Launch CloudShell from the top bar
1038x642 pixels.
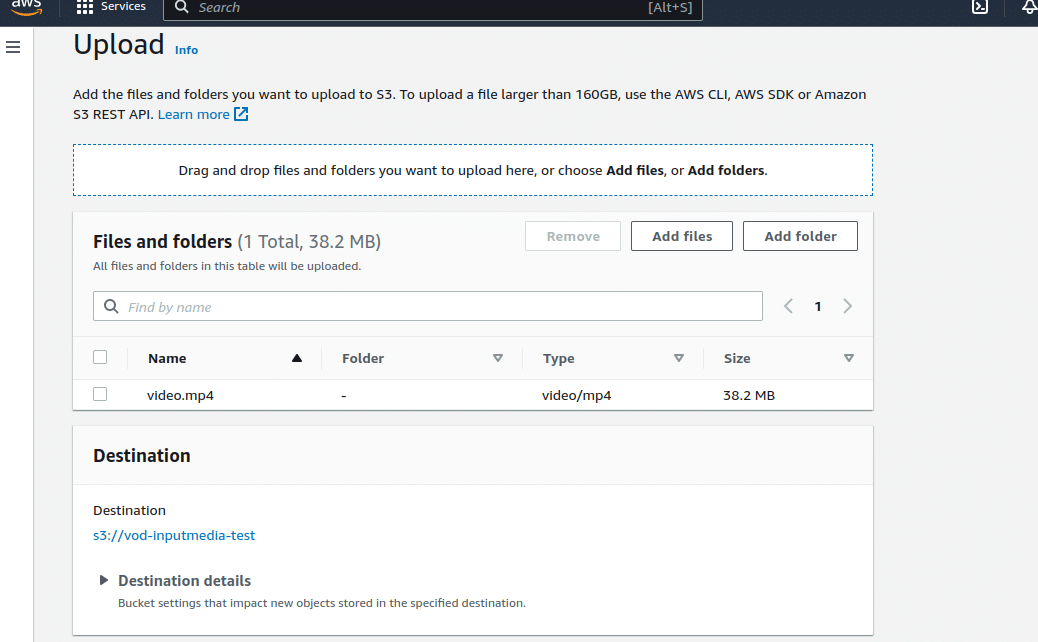(x=980, y=7)
